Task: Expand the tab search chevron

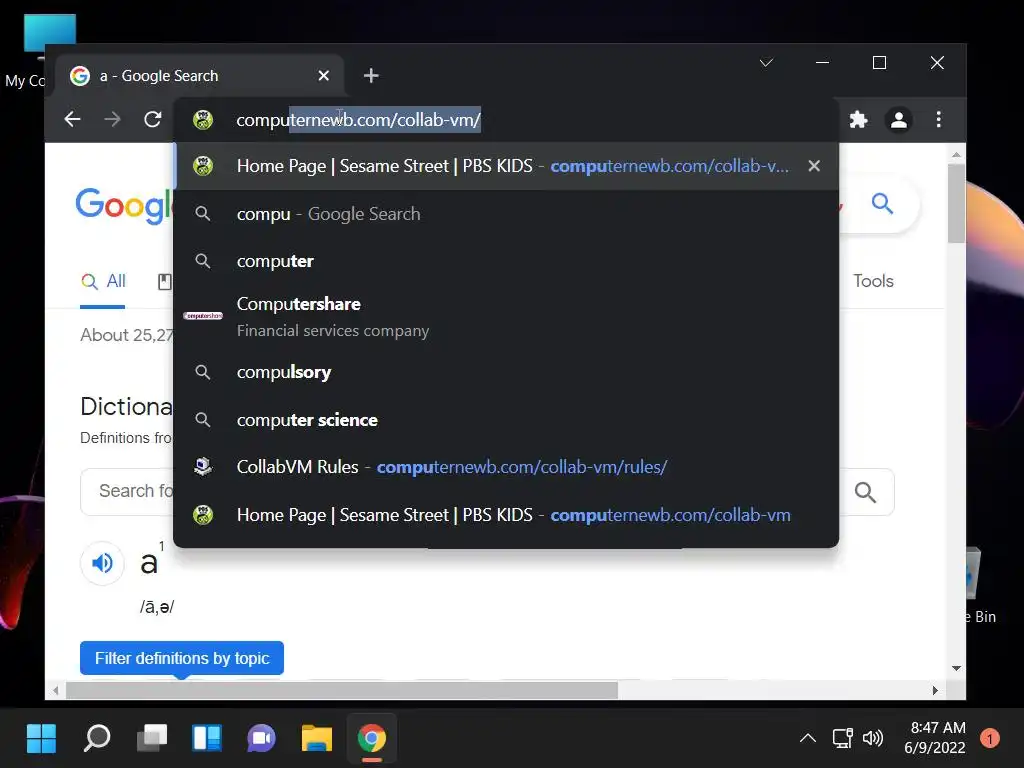Action: pyautogui.click(x=766, y=63)
